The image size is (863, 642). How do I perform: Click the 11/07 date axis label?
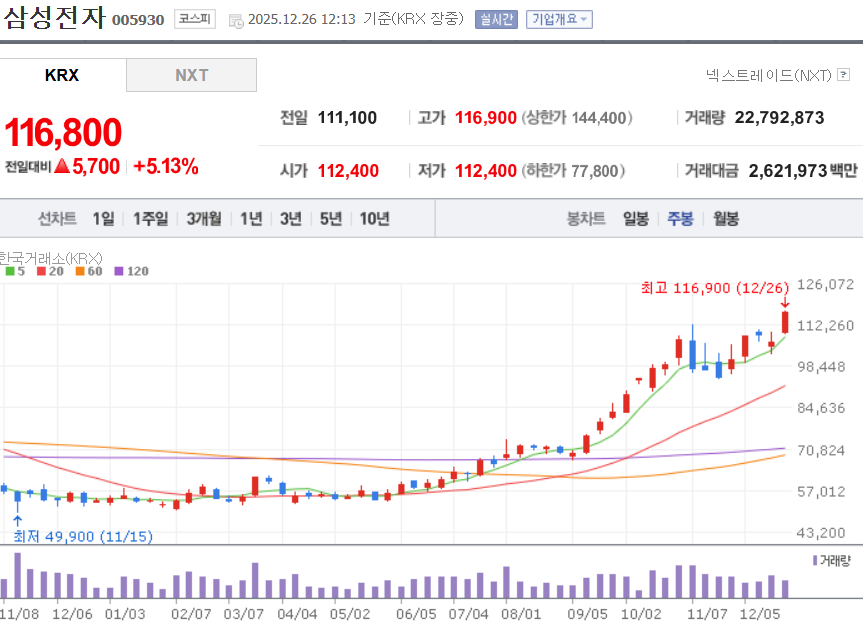[x=707, y=614]
